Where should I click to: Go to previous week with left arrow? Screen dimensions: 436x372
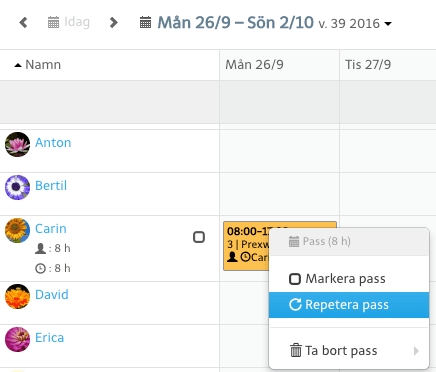[x=23, y=23]
